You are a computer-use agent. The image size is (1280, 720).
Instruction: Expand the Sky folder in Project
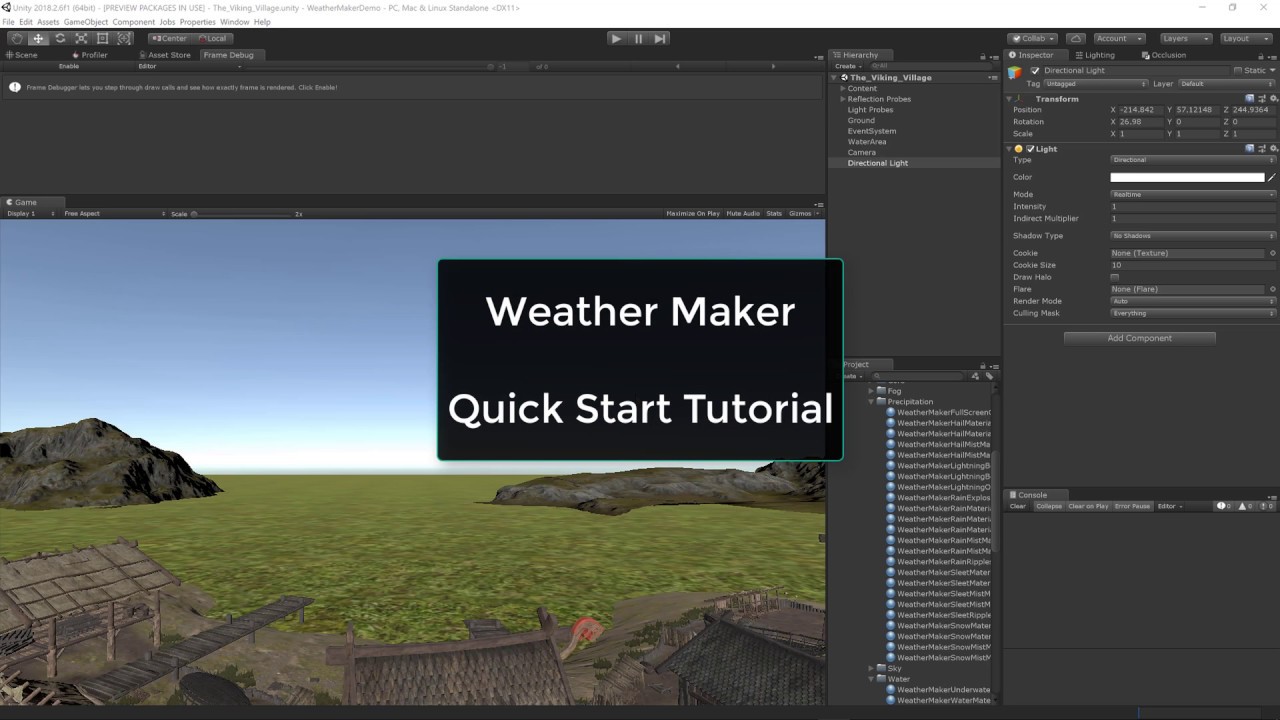(x=871, y=668)
